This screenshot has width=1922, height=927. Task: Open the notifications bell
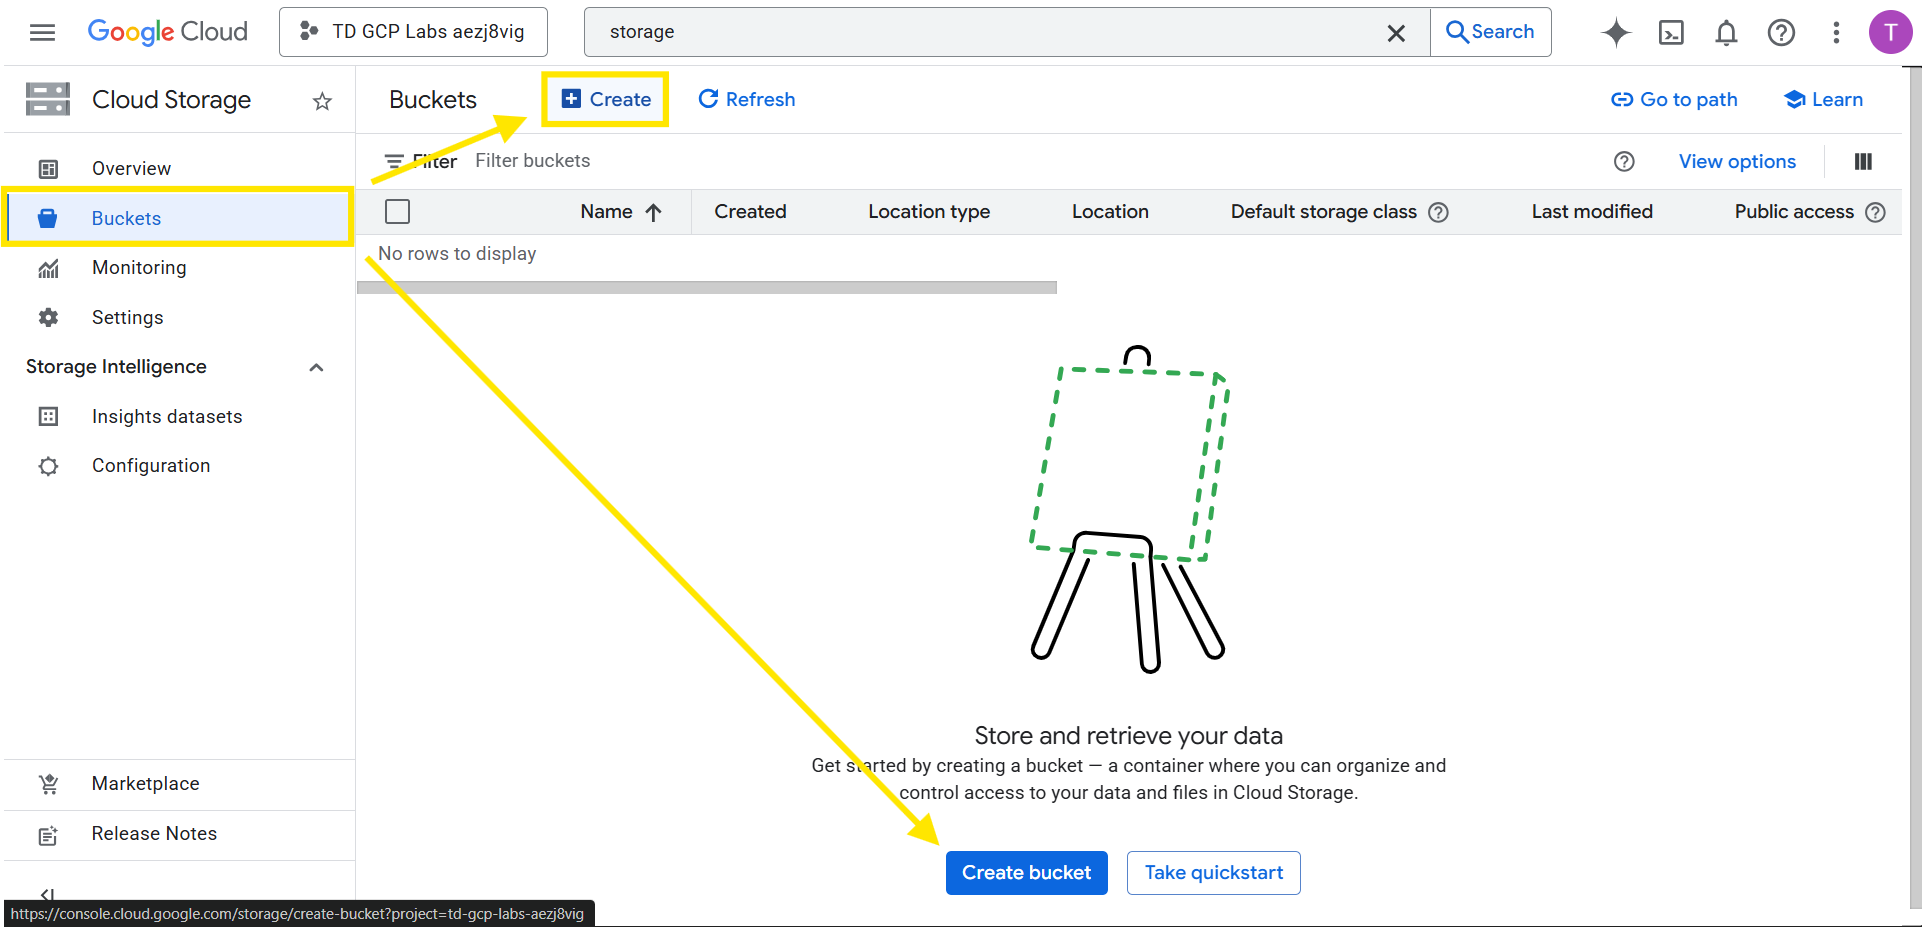(x=1726, y=32)
